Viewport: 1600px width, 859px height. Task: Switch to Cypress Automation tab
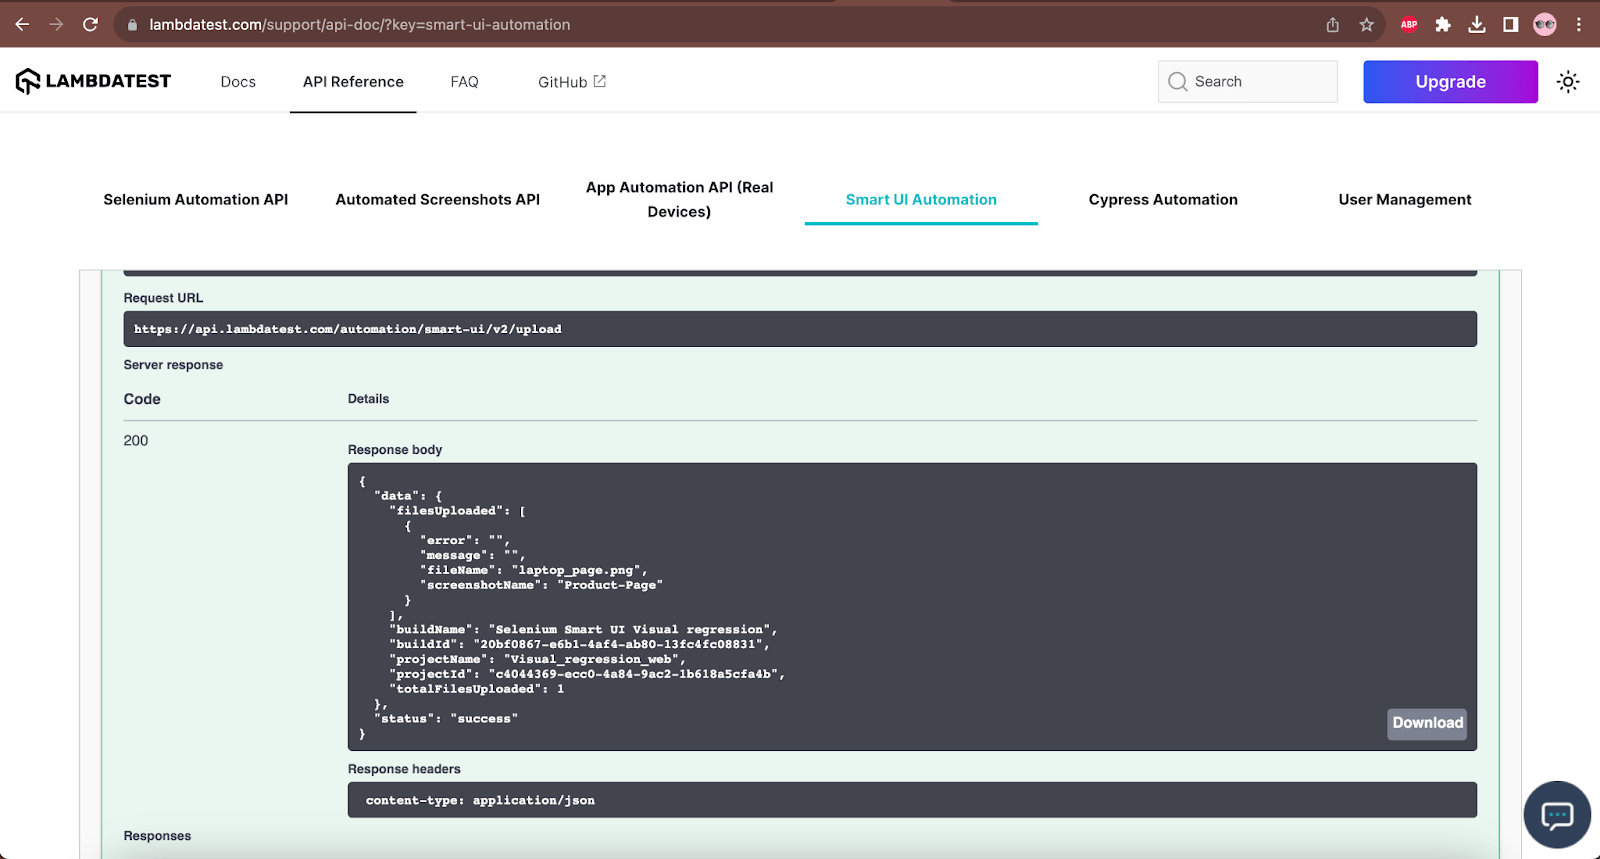click(x=1163, y=200)
